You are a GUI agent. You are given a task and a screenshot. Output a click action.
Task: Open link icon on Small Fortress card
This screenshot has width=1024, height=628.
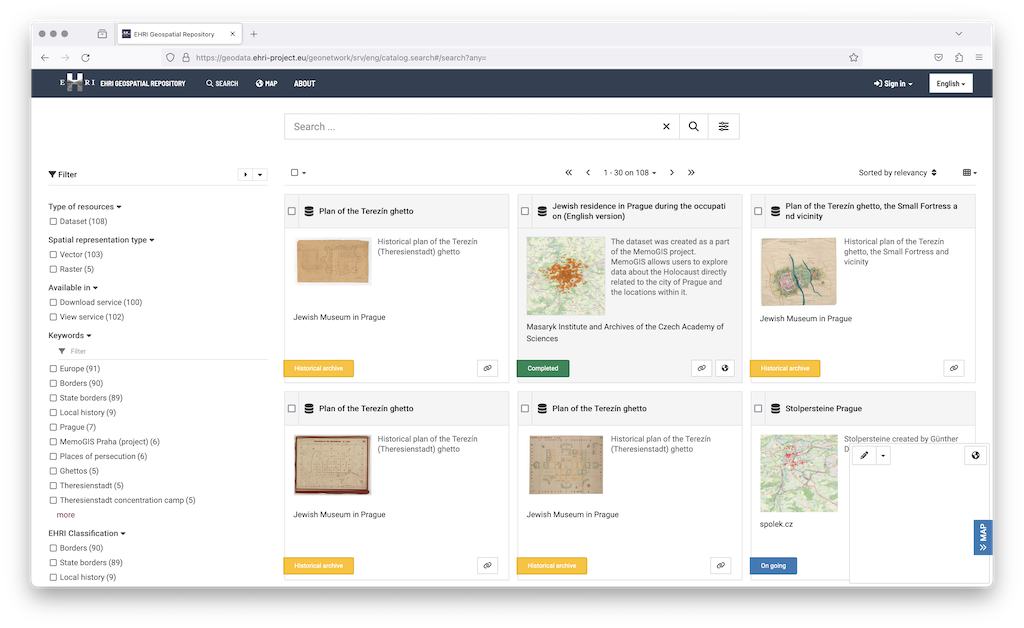point(954,368)
